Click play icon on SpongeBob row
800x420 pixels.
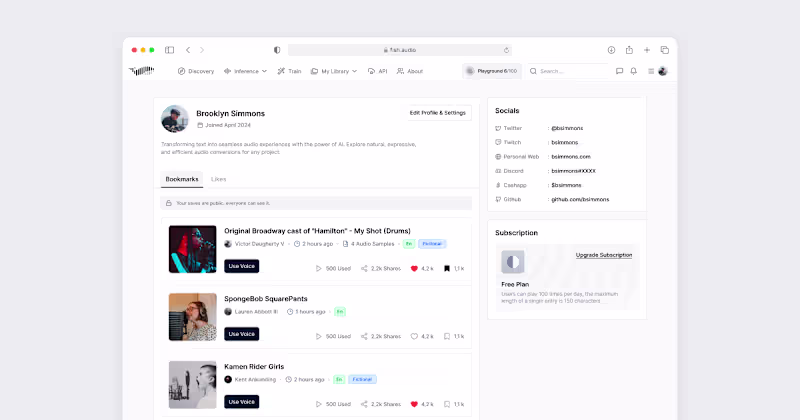pos(318,336)
